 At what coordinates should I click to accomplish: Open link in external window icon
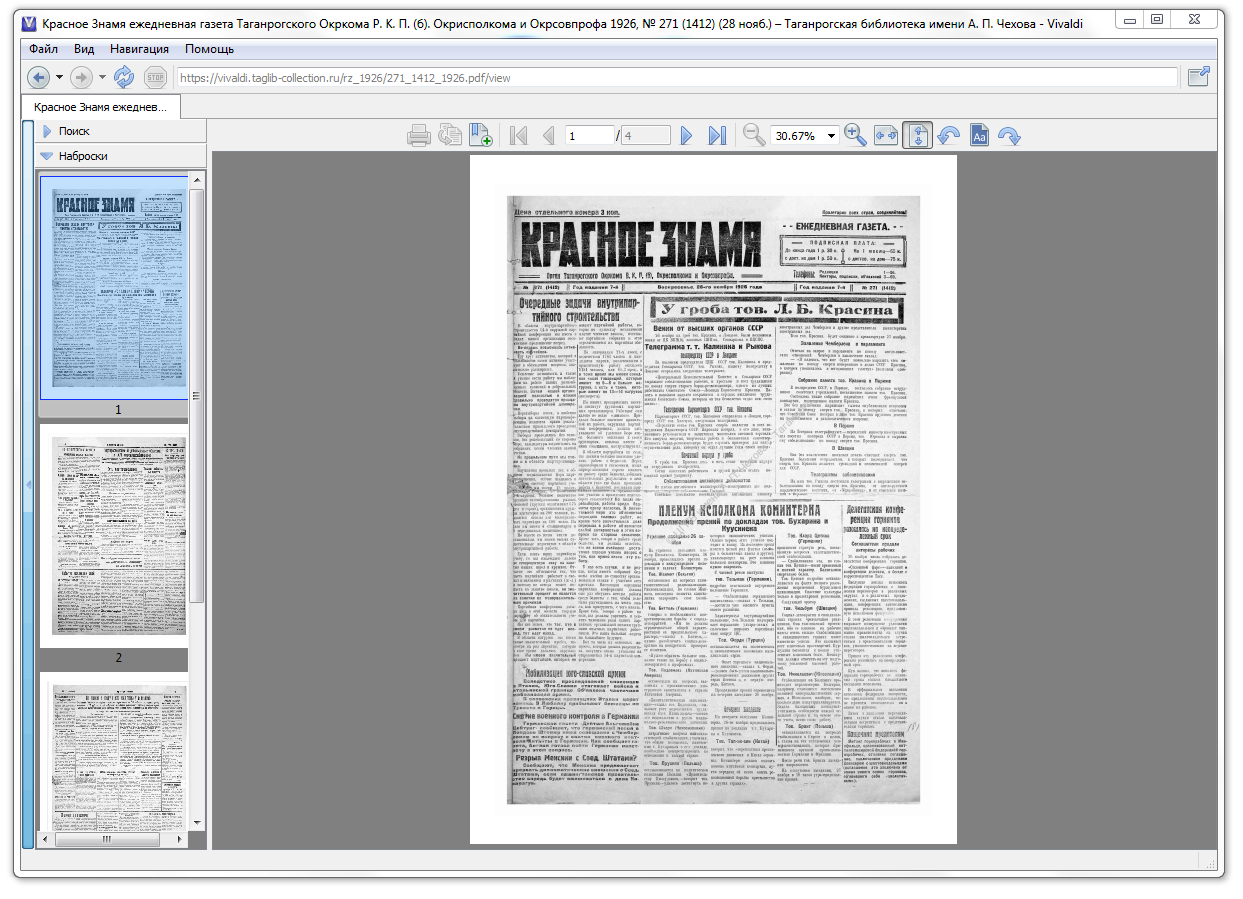[x=1198, y=77]
